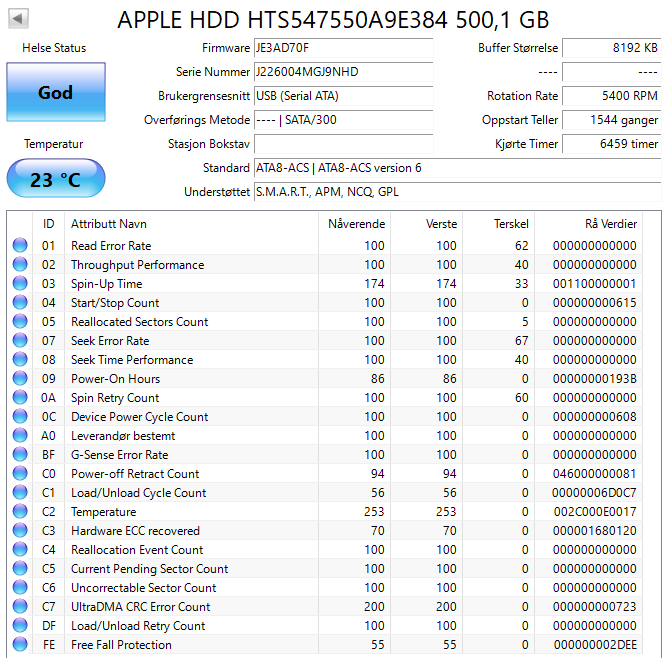Select the Serie Nummer text field

pyautogui.click(x=343, y=72)
